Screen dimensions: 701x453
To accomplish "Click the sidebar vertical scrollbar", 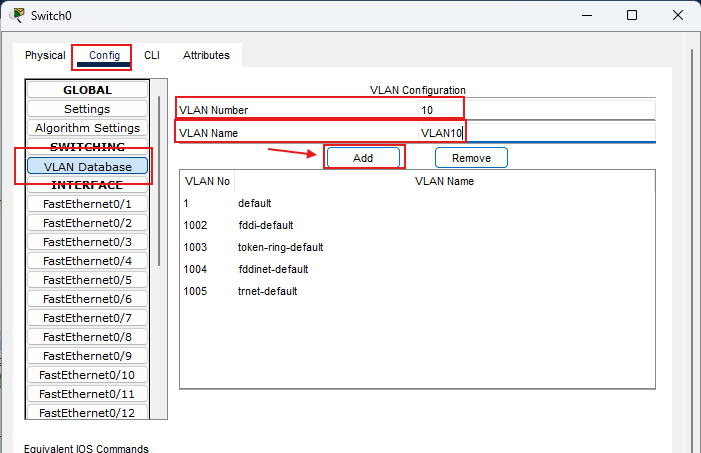I will click(x=159, y=181).
